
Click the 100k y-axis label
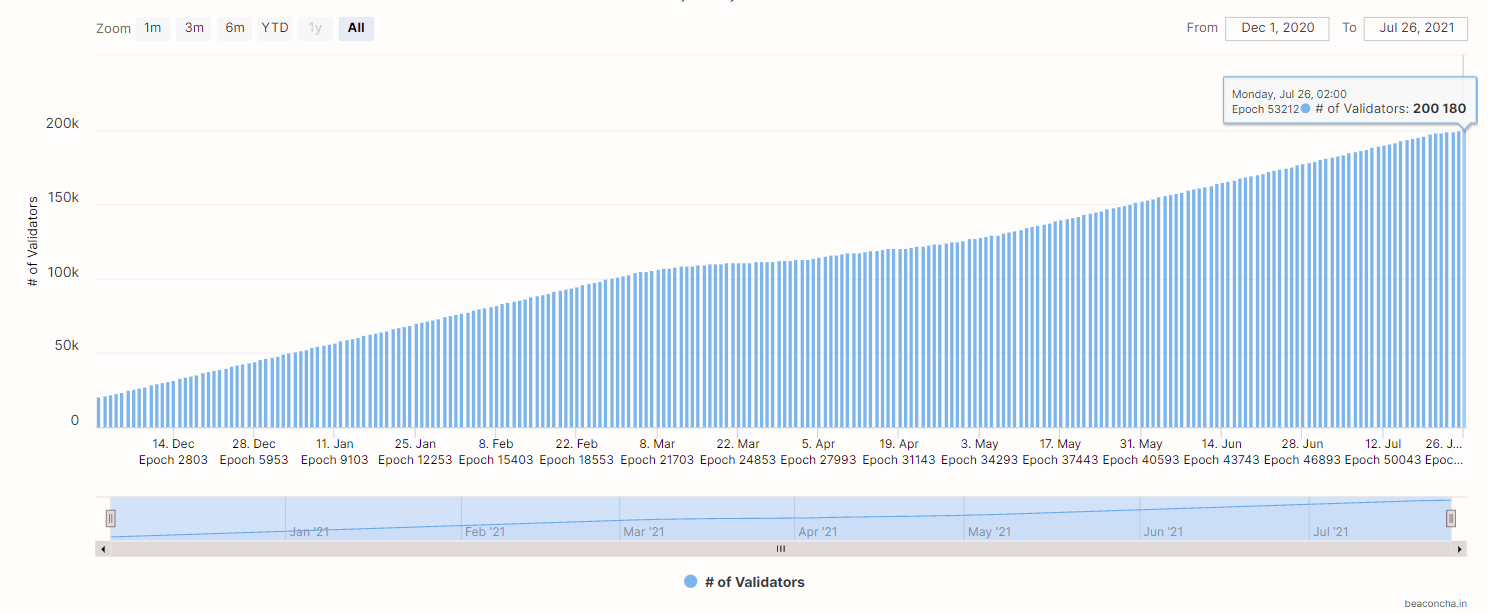[62, 272]
